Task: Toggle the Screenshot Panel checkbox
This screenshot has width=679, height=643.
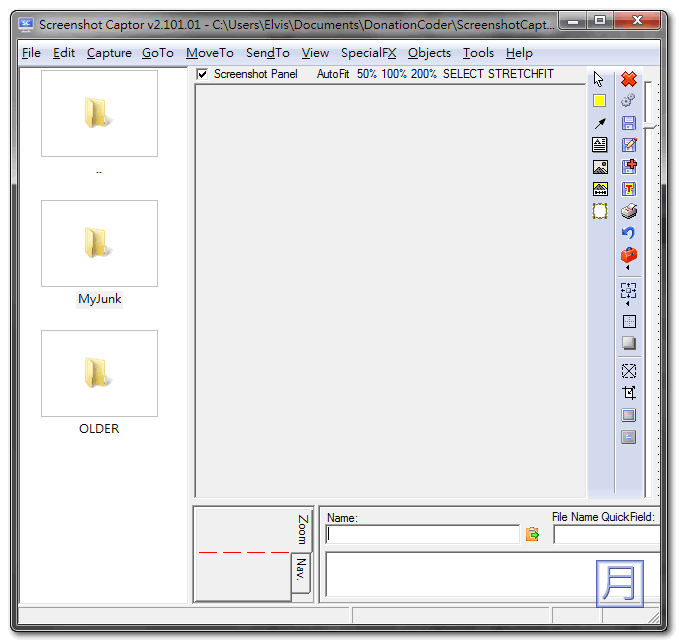Action: coord(203,74)
